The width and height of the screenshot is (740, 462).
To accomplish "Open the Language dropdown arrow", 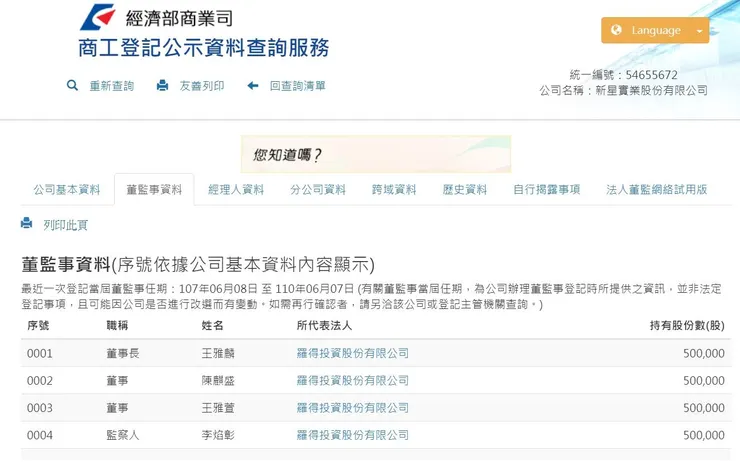I will pos(699,31).
